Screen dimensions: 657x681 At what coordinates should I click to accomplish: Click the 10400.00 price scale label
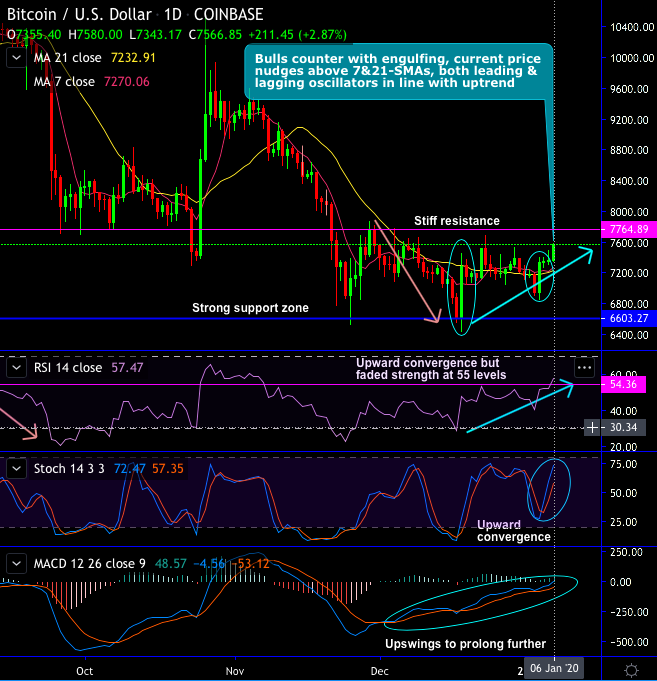click(x=632, y=27)
